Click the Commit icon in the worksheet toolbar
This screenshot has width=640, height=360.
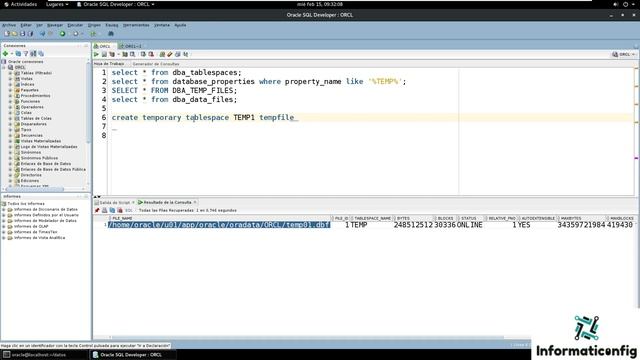[143, 54]
